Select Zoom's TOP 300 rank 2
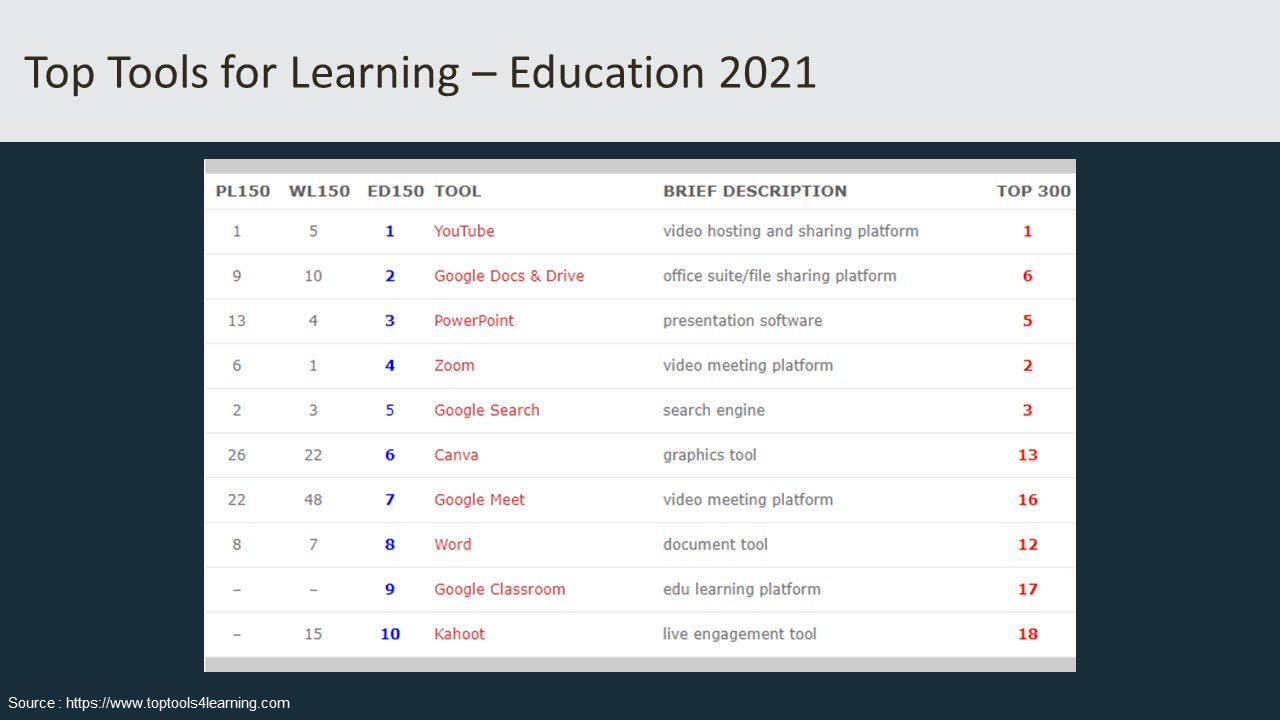 tap(1028, 366)
